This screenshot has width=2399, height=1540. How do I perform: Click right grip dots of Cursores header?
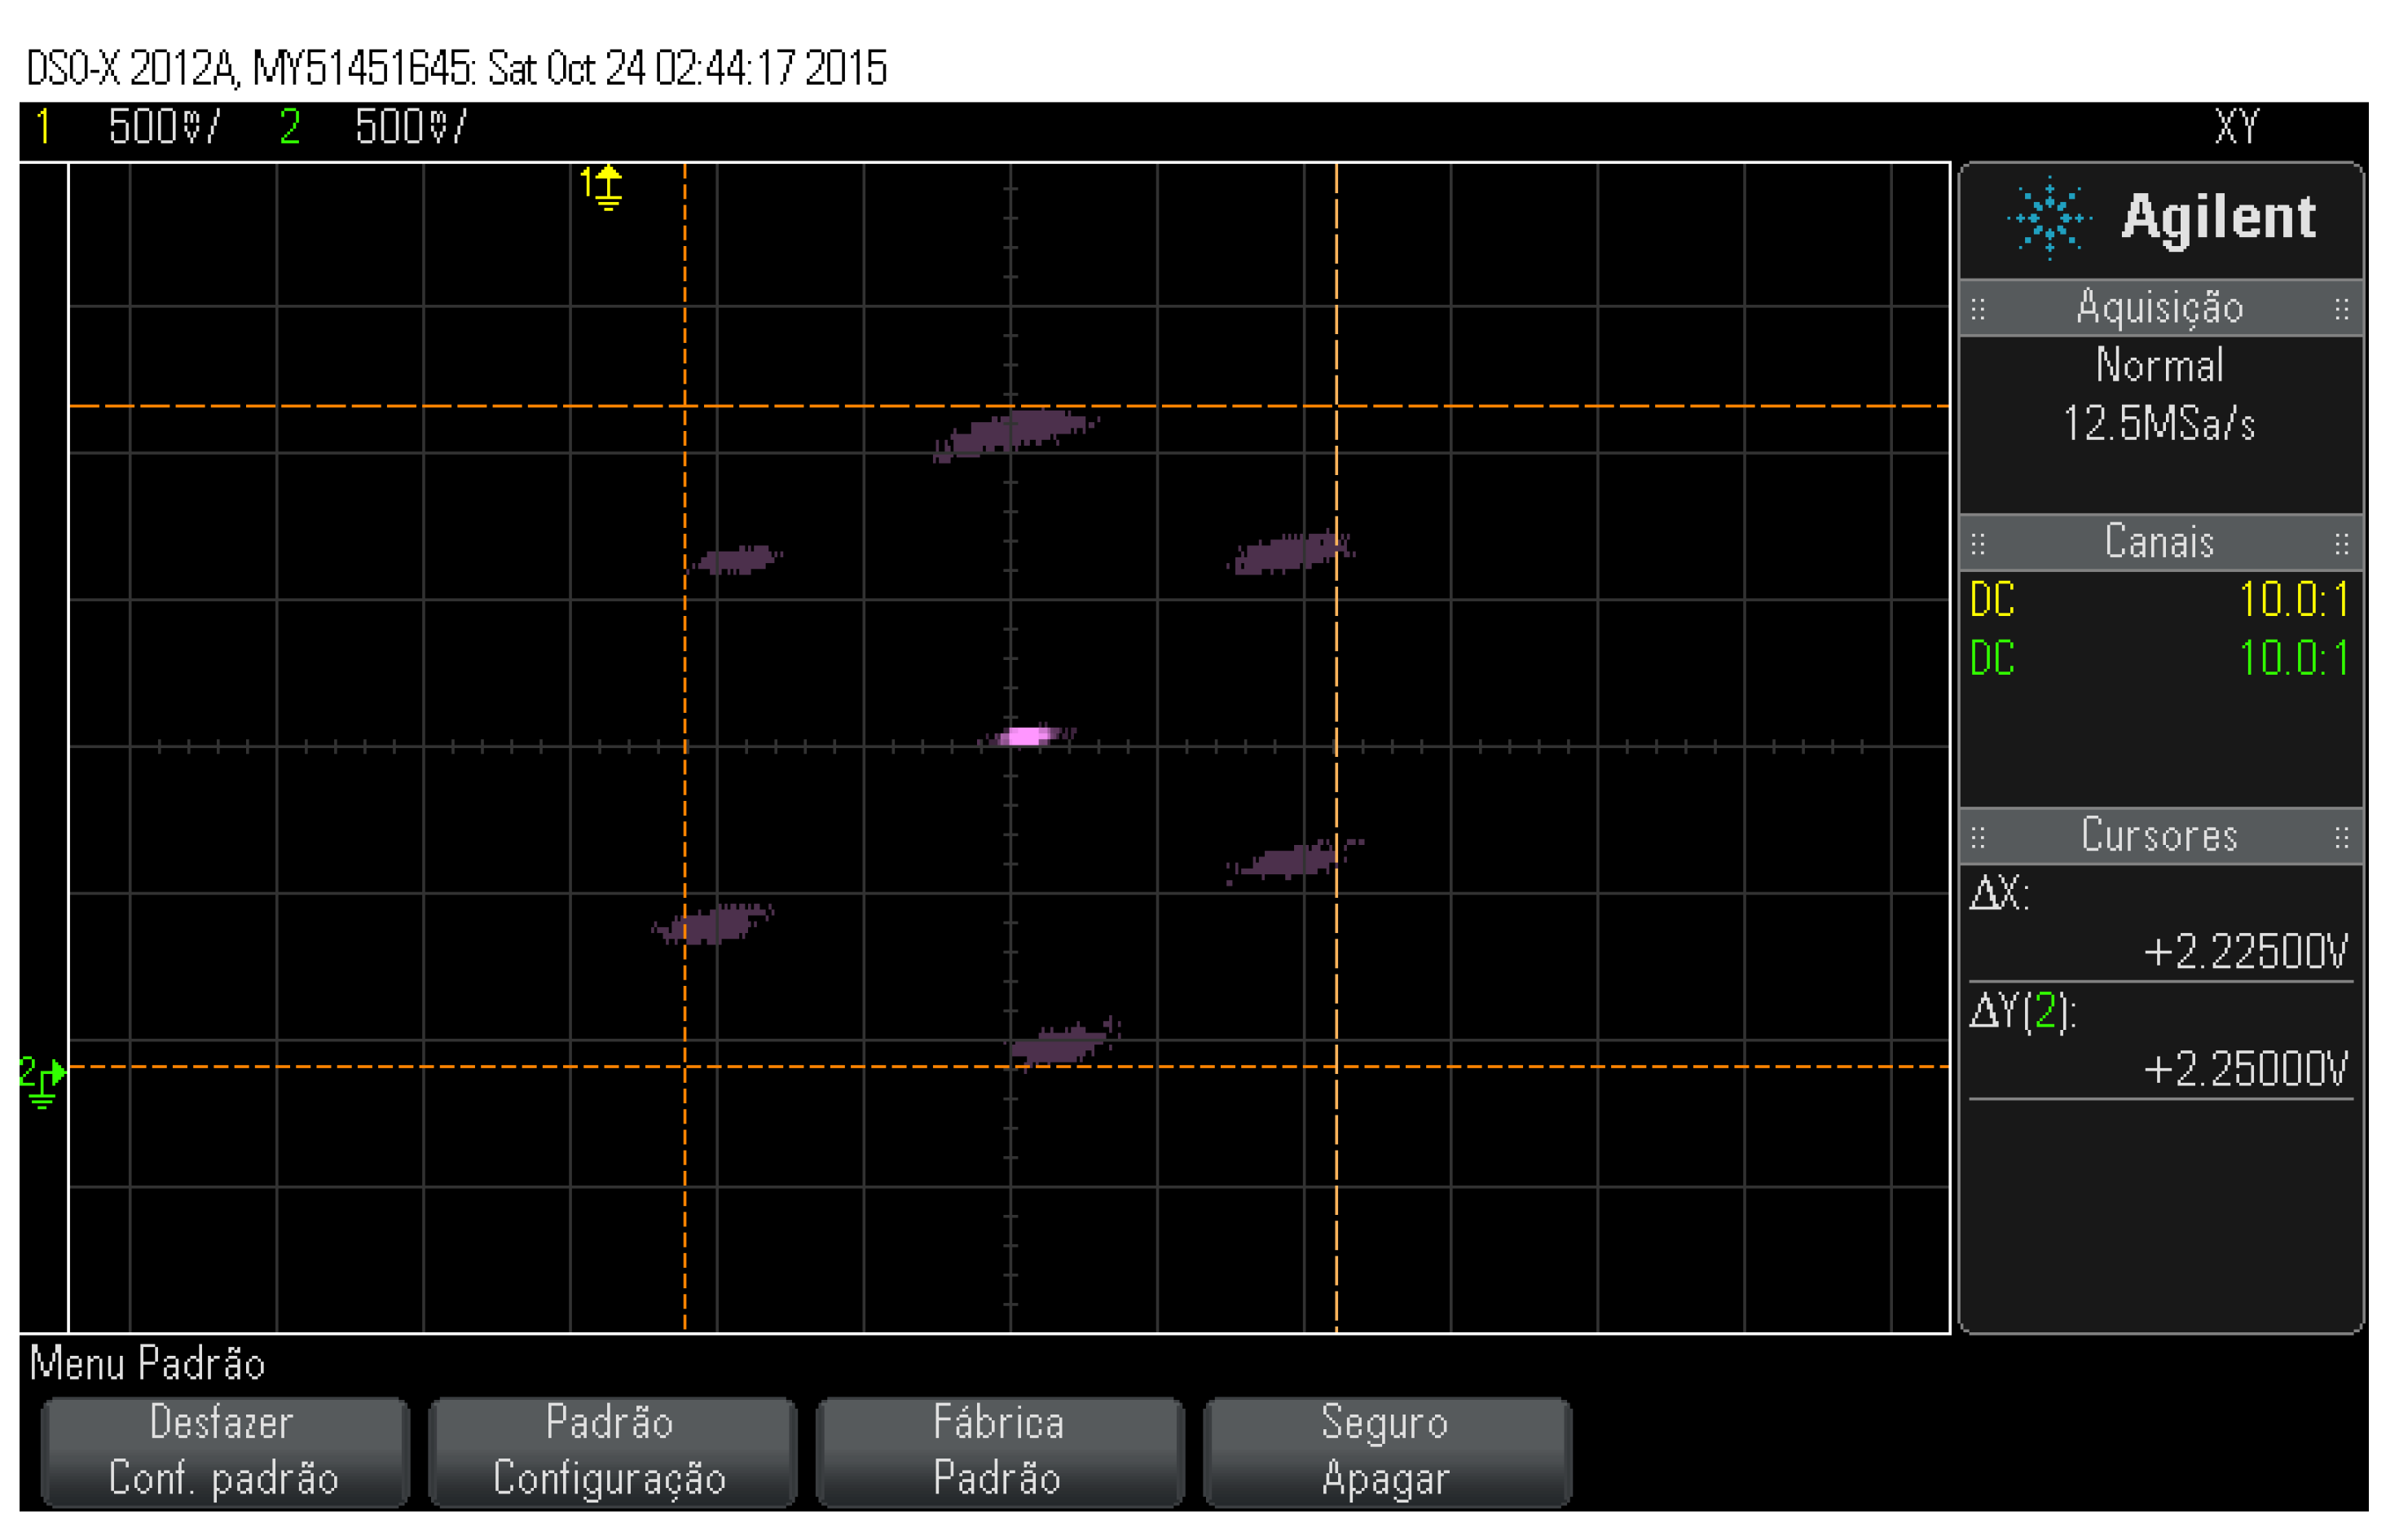[x=2341, y=837]
